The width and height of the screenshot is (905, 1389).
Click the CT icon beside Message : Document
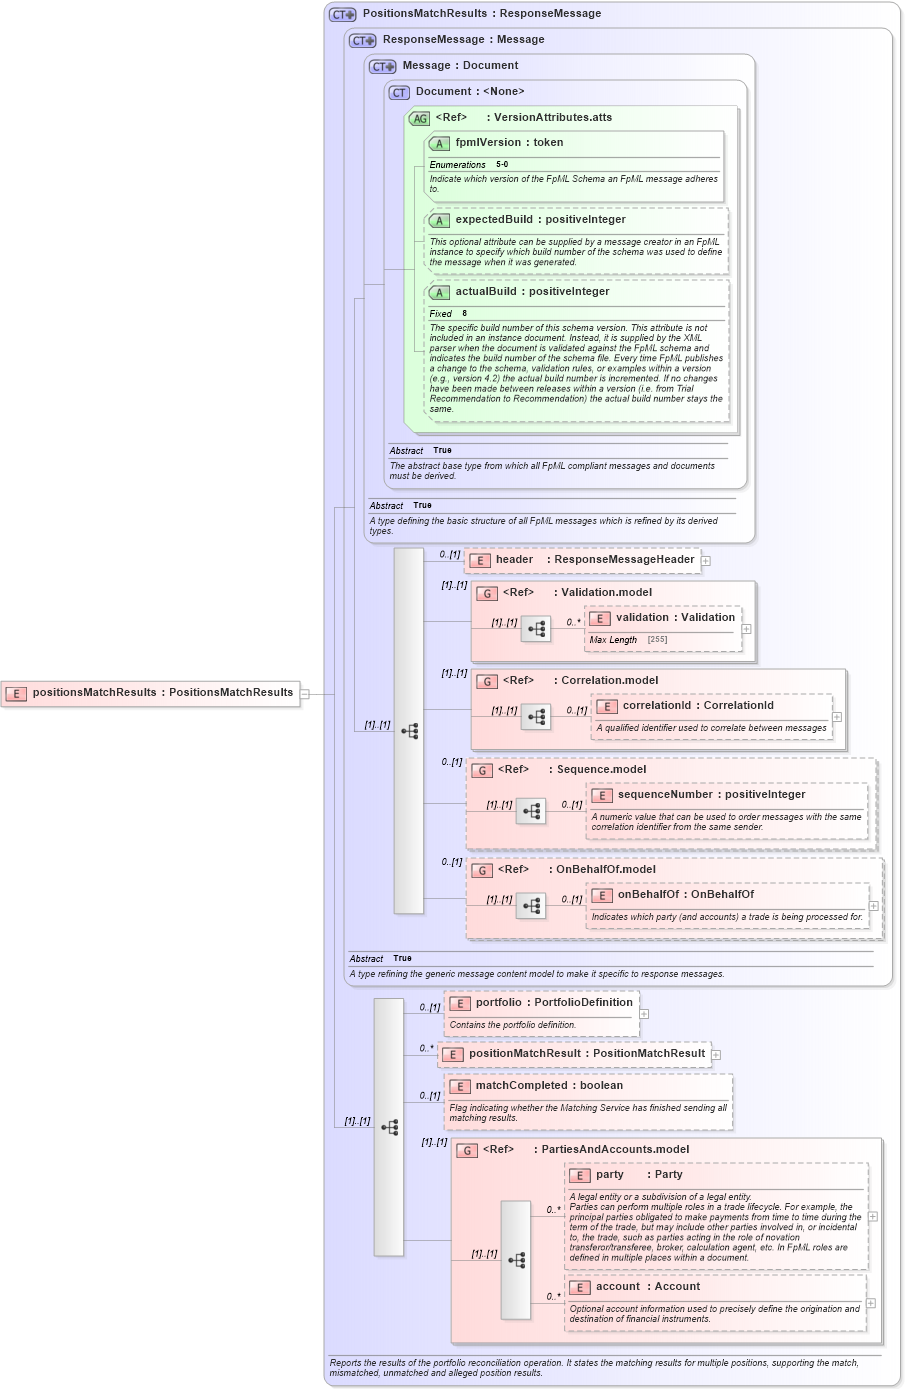[382, 66]
